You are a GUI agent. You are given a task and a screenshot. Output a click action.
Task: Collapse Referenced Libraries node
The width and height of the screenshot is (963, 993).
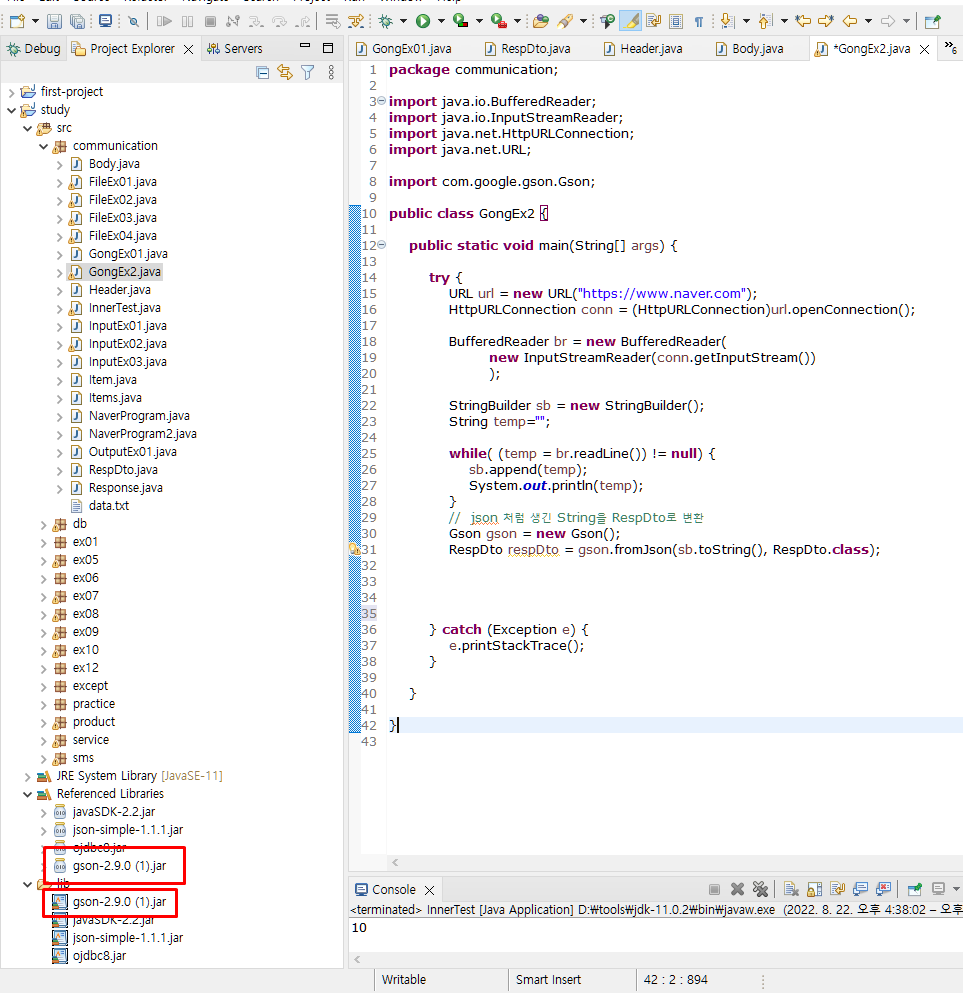(27, 794)
